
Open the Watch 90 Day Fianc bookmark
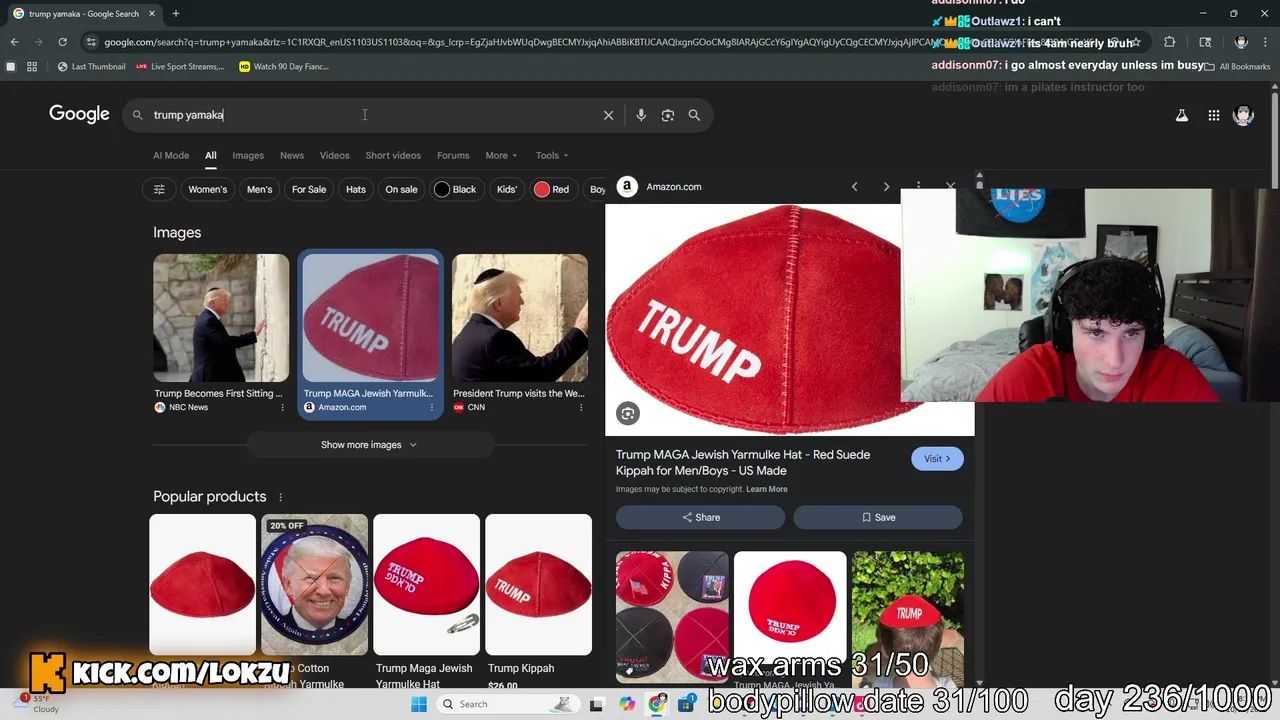tap(284, 67)
